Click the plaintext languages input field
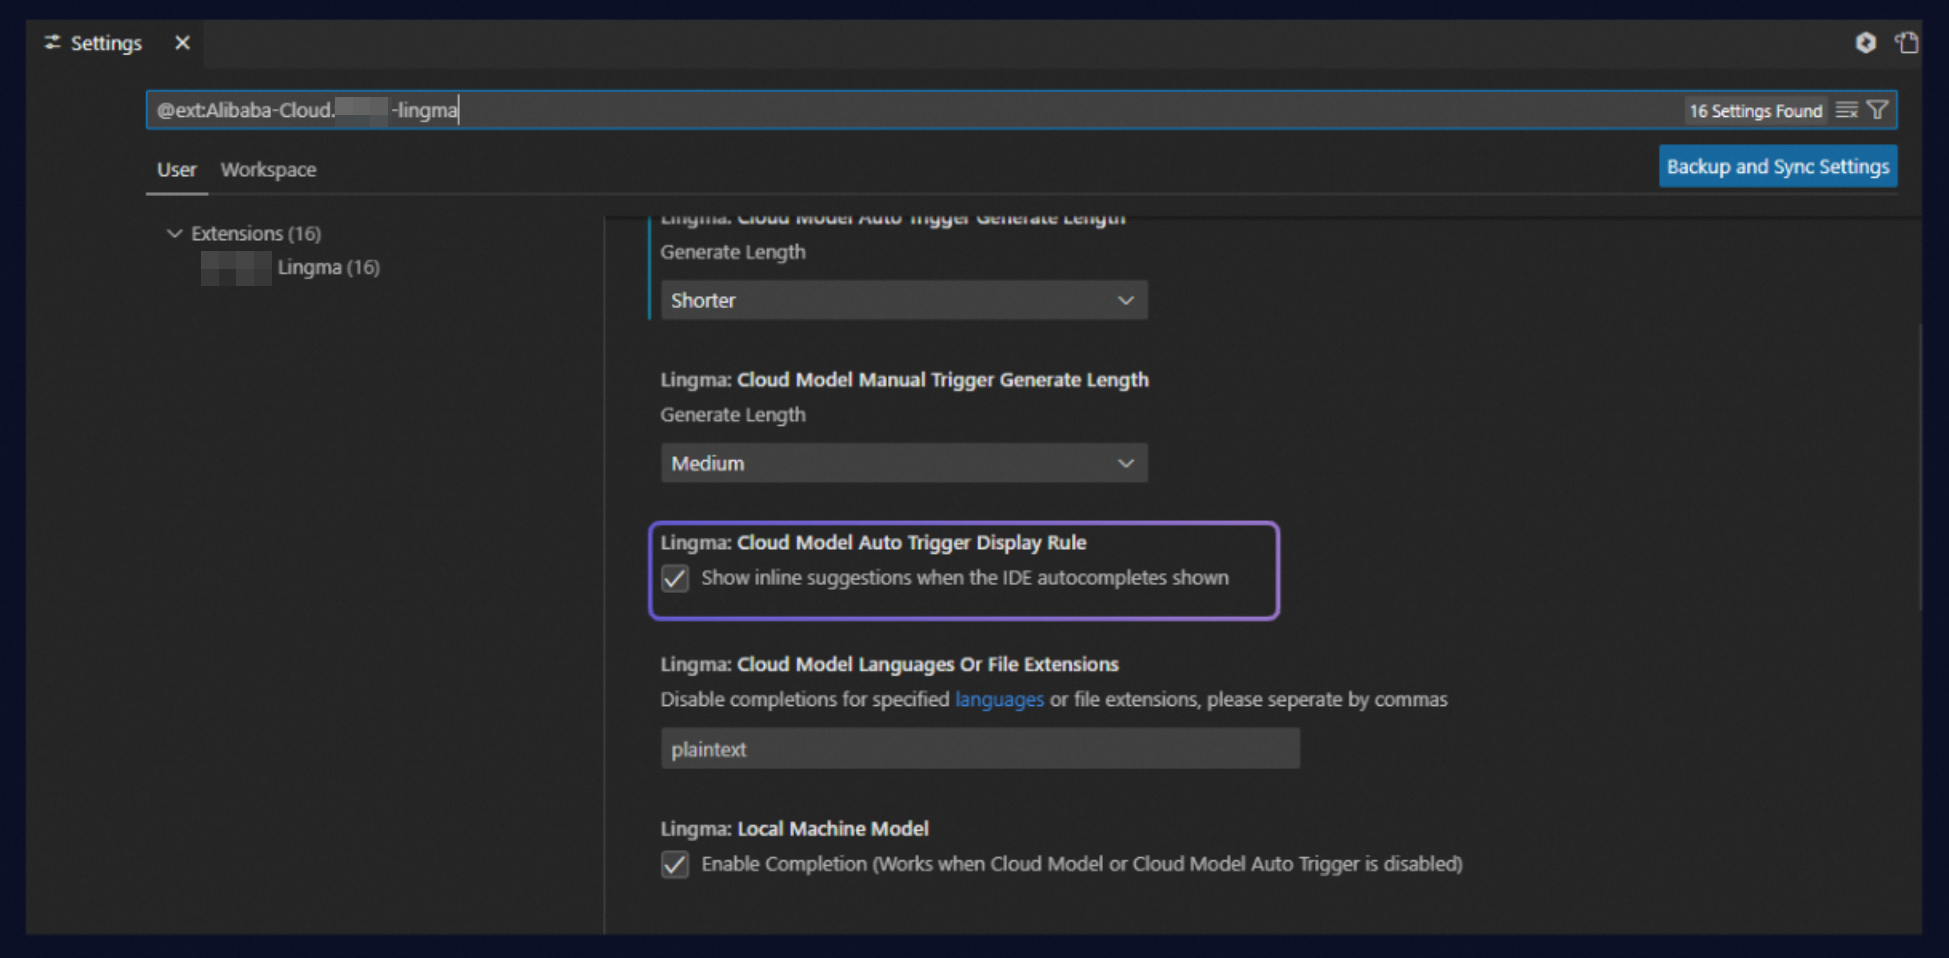The image size is (1949, 958). [x=980, y=749]
